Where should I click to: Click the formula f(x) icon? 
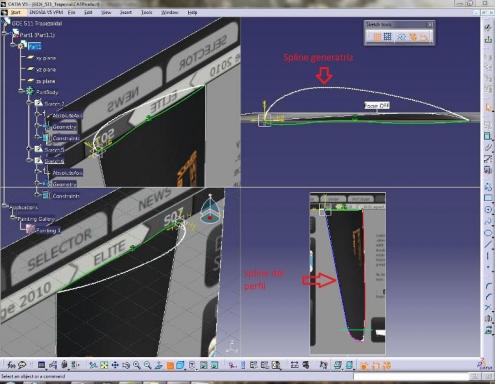[12, 365]
